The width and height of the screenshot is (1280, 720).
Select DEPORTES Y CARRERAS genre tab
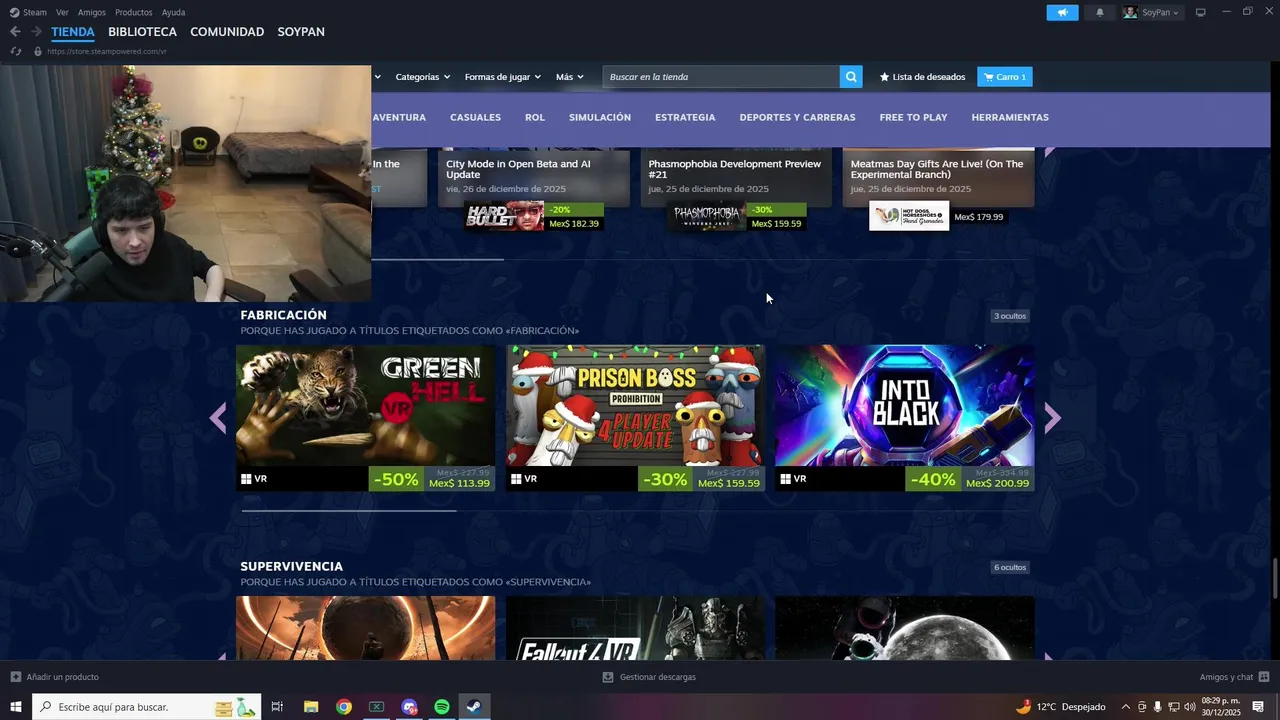(797, 117)
